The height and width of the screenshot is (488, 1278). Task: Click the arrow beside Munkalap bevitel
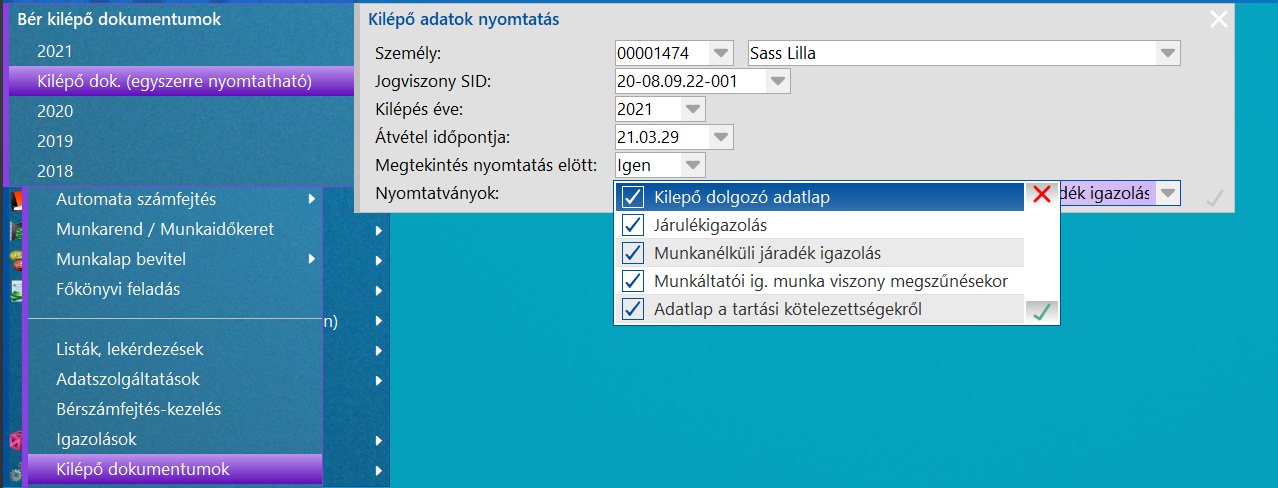[314, 260]
